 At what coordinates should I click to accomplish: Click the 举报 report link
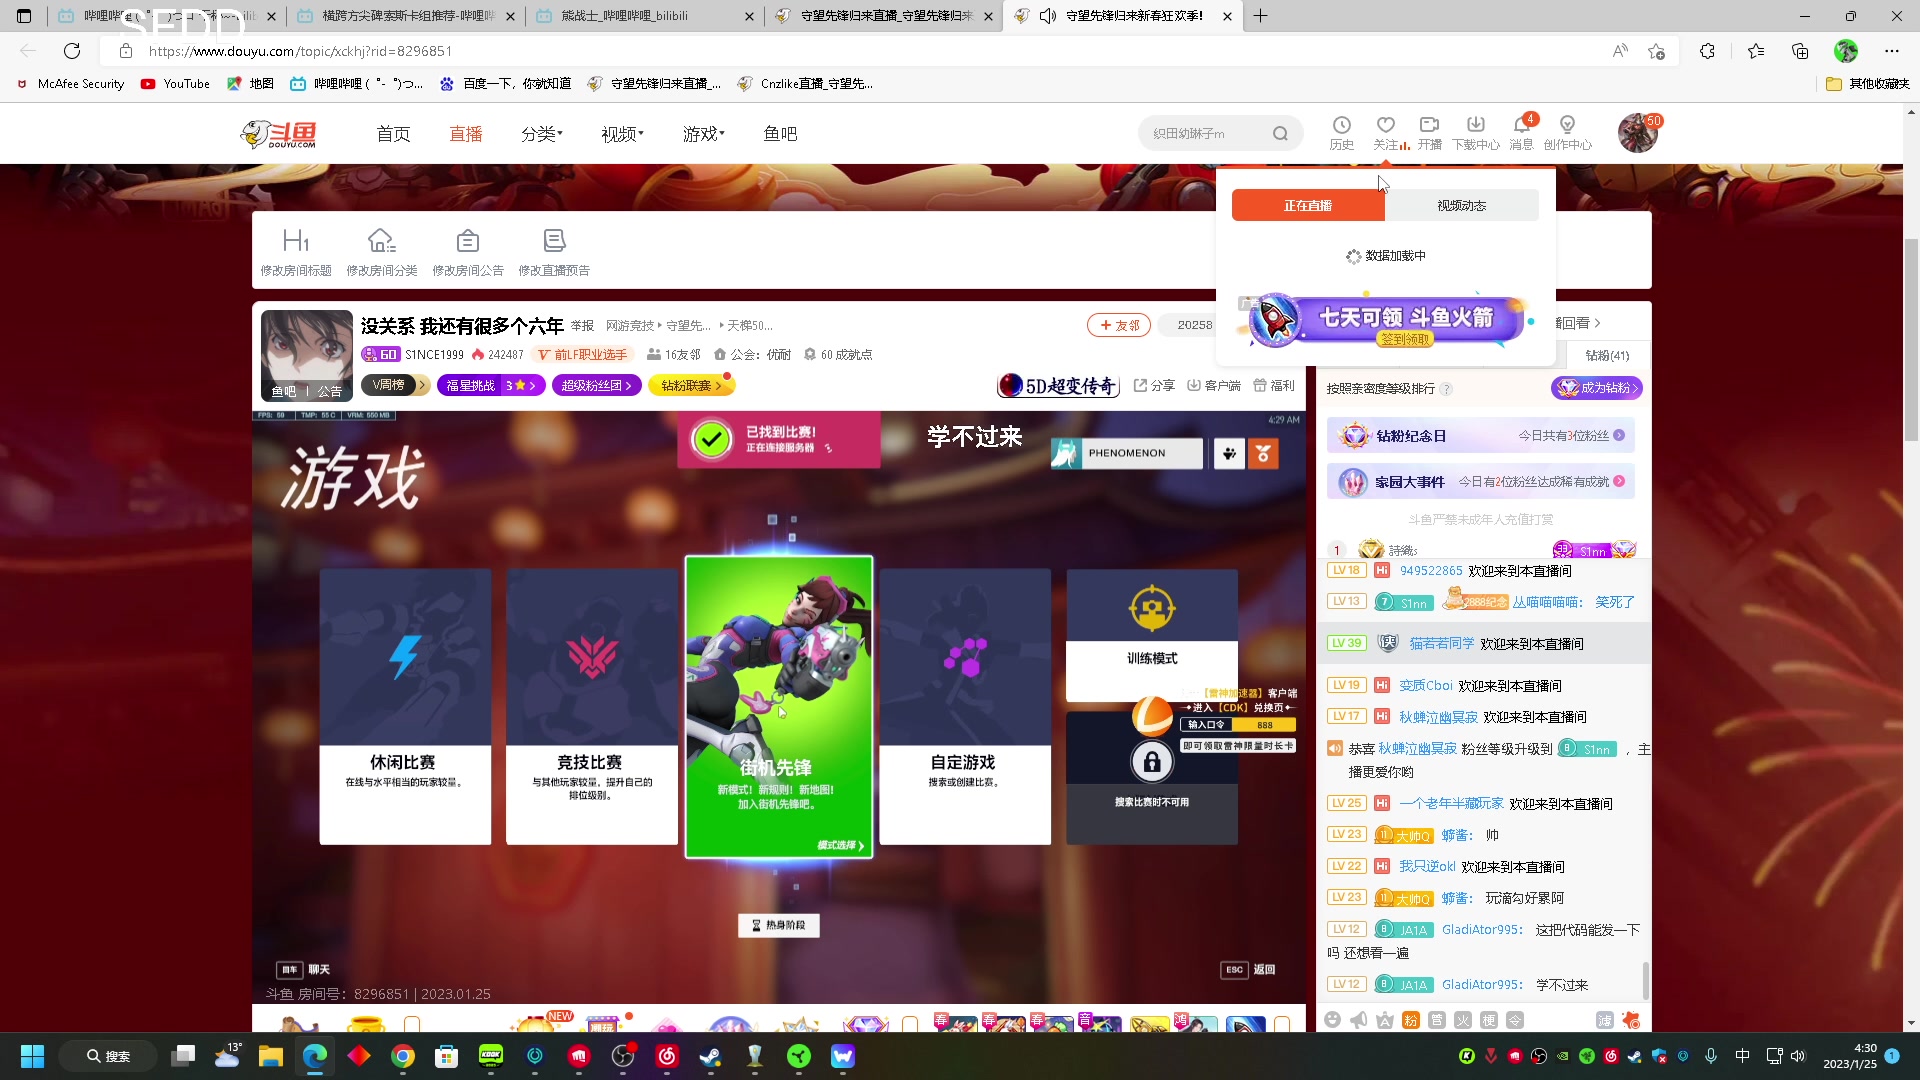click(582, 325)
